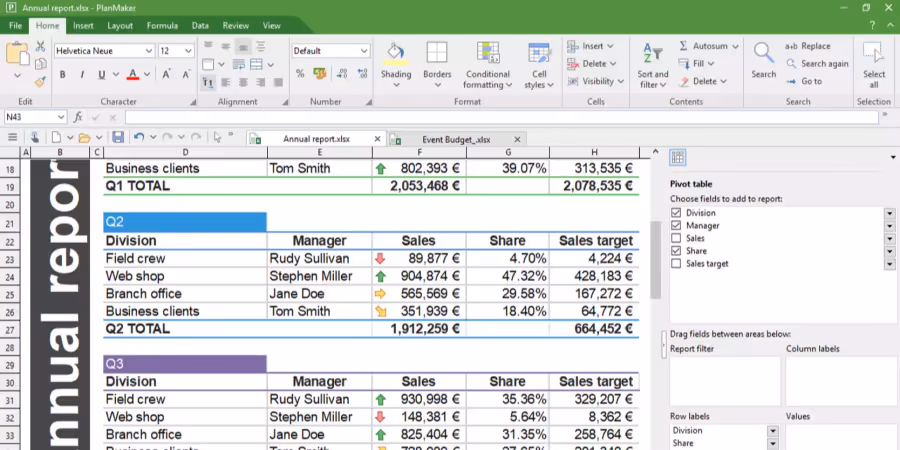Click the Undo arrow icon
Screen dimensions: 900x450
click(138, 137)
